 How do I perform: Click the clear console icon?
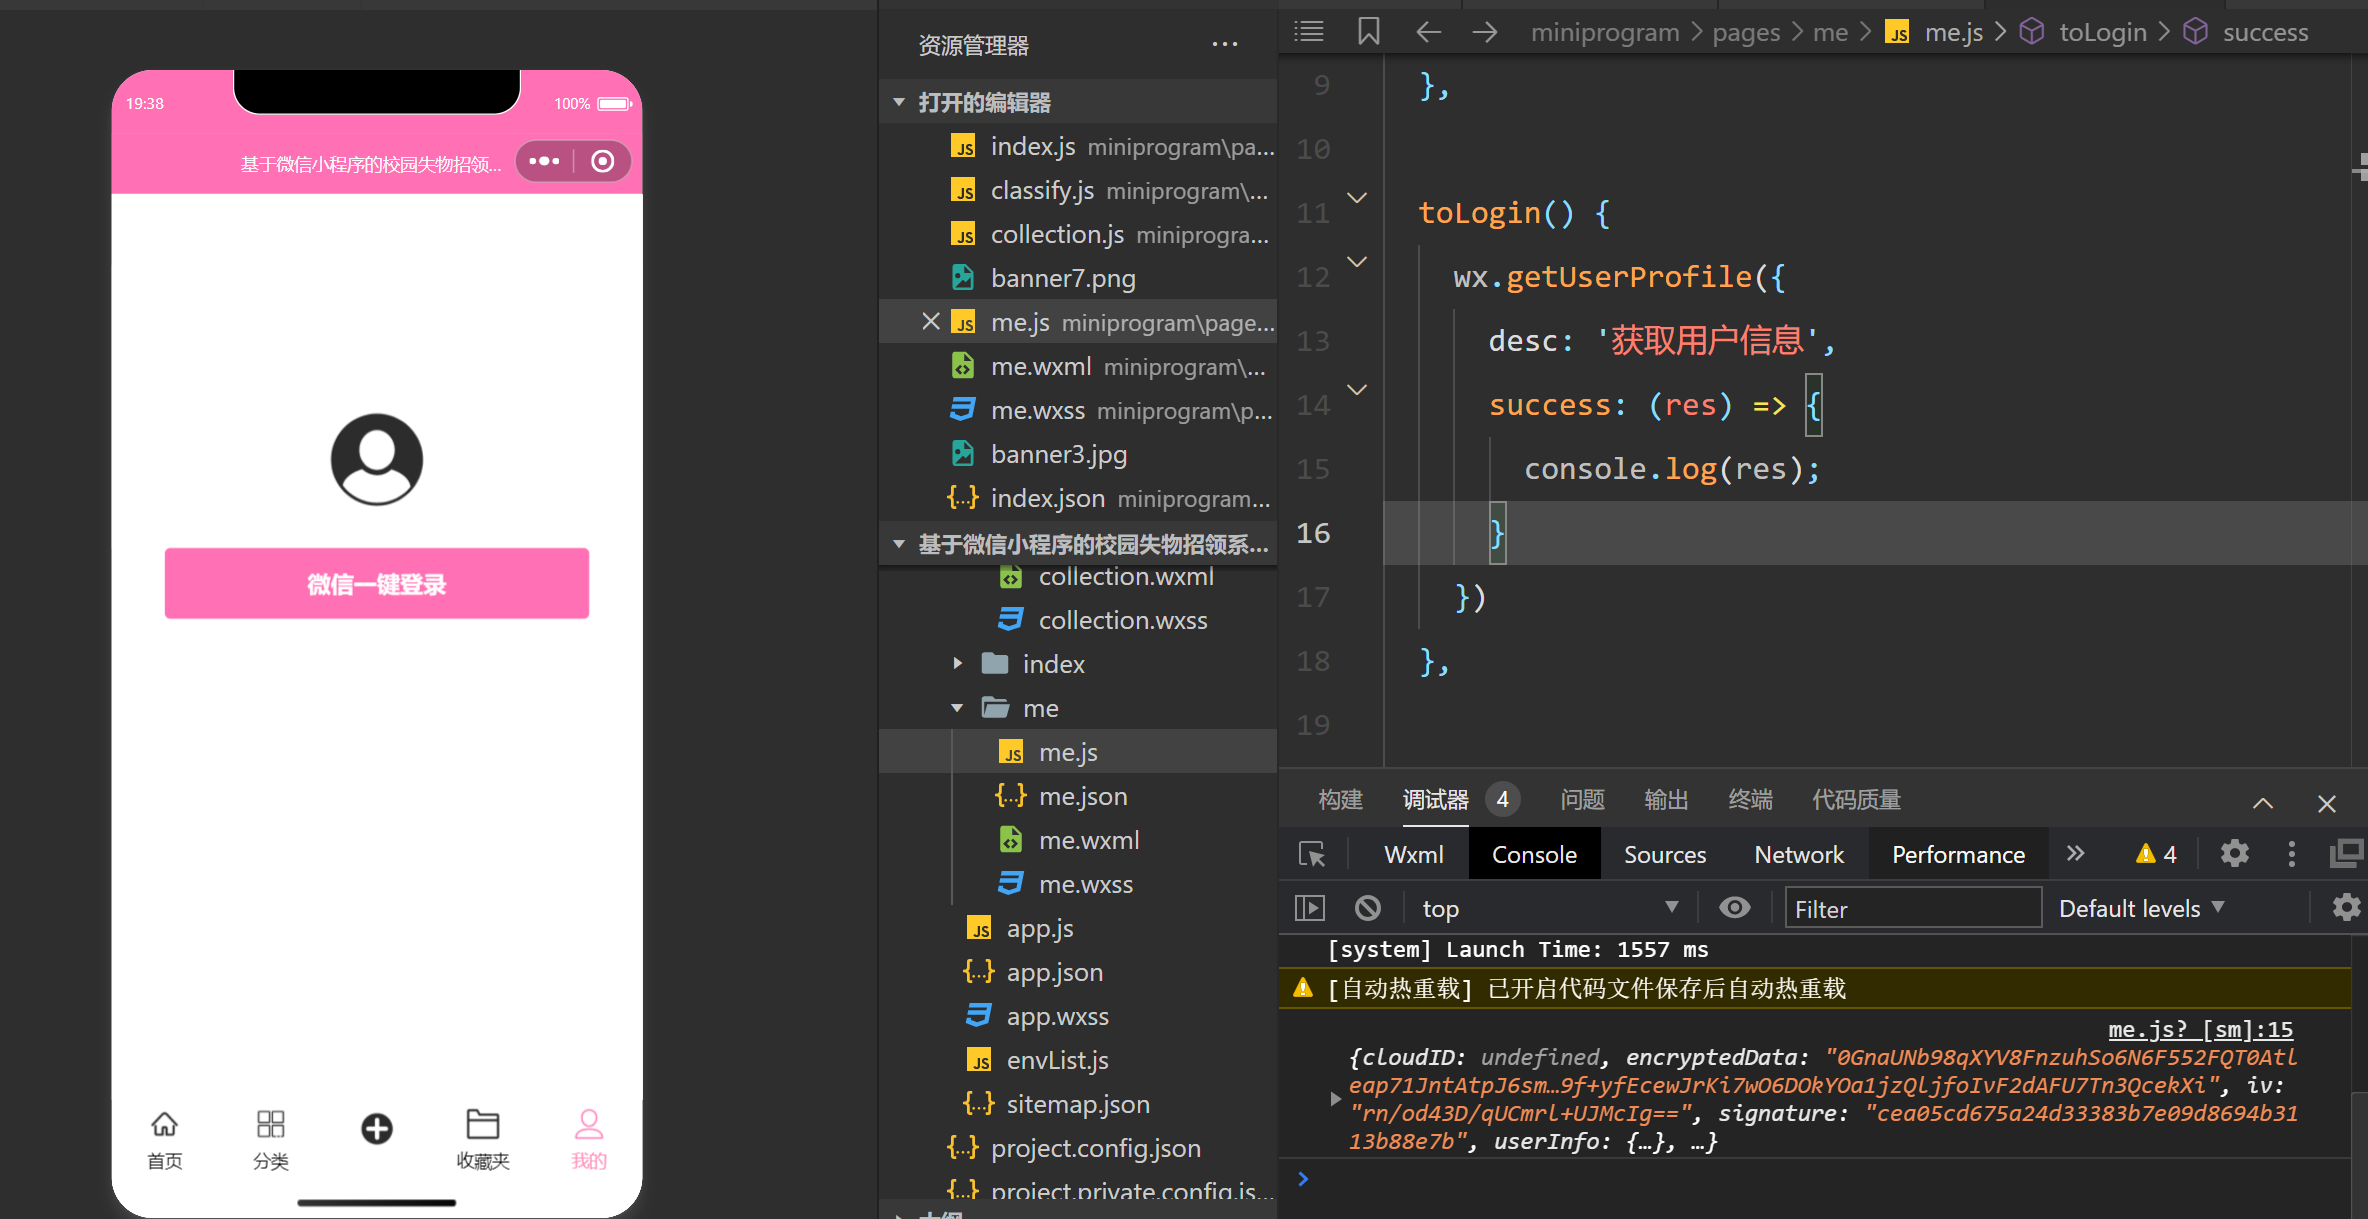point(1367,908)
